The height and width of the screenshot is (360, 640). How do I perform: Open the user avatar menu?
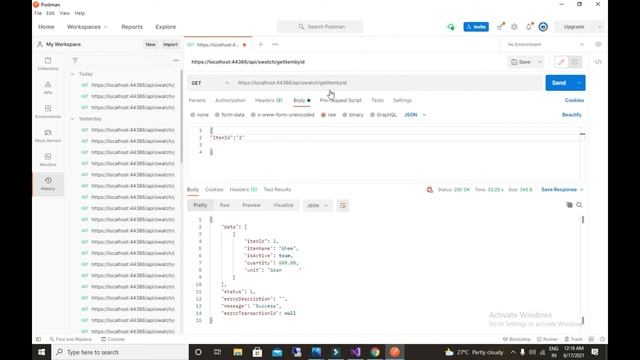[x=543, y=27]
